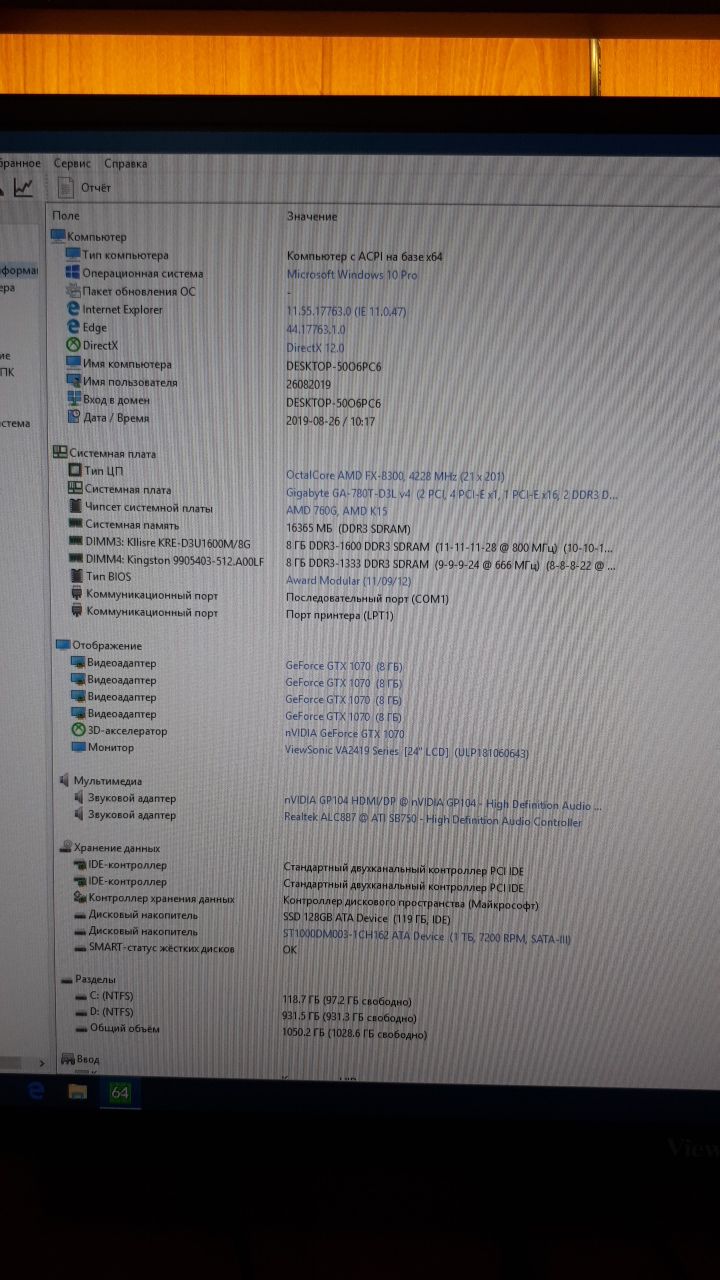
Task: Click the icon beside Операционная система
Action: tap(73, 273)
